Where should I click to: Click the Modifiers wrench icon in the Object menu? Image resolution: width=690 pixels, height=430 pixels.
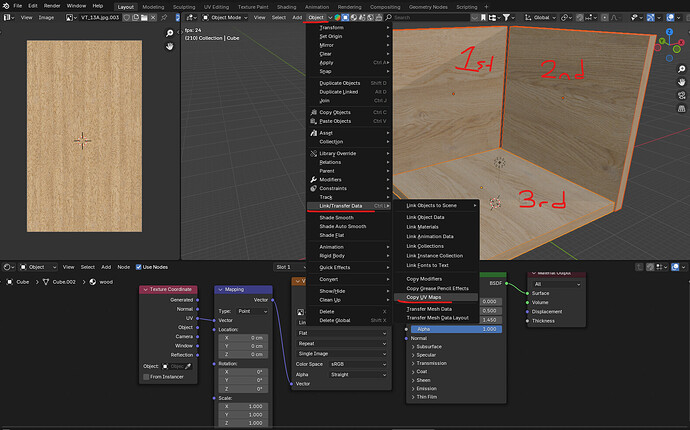pyautogui.click(x=313, y=180)
